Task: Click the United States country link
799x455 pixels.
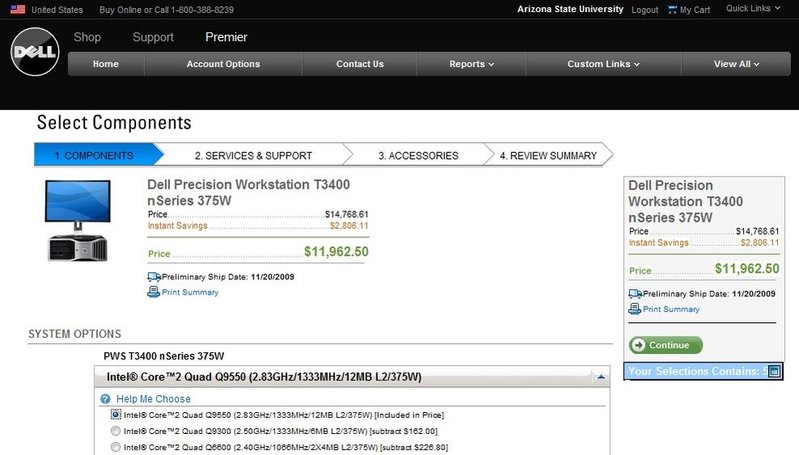Action: [57, 10]
